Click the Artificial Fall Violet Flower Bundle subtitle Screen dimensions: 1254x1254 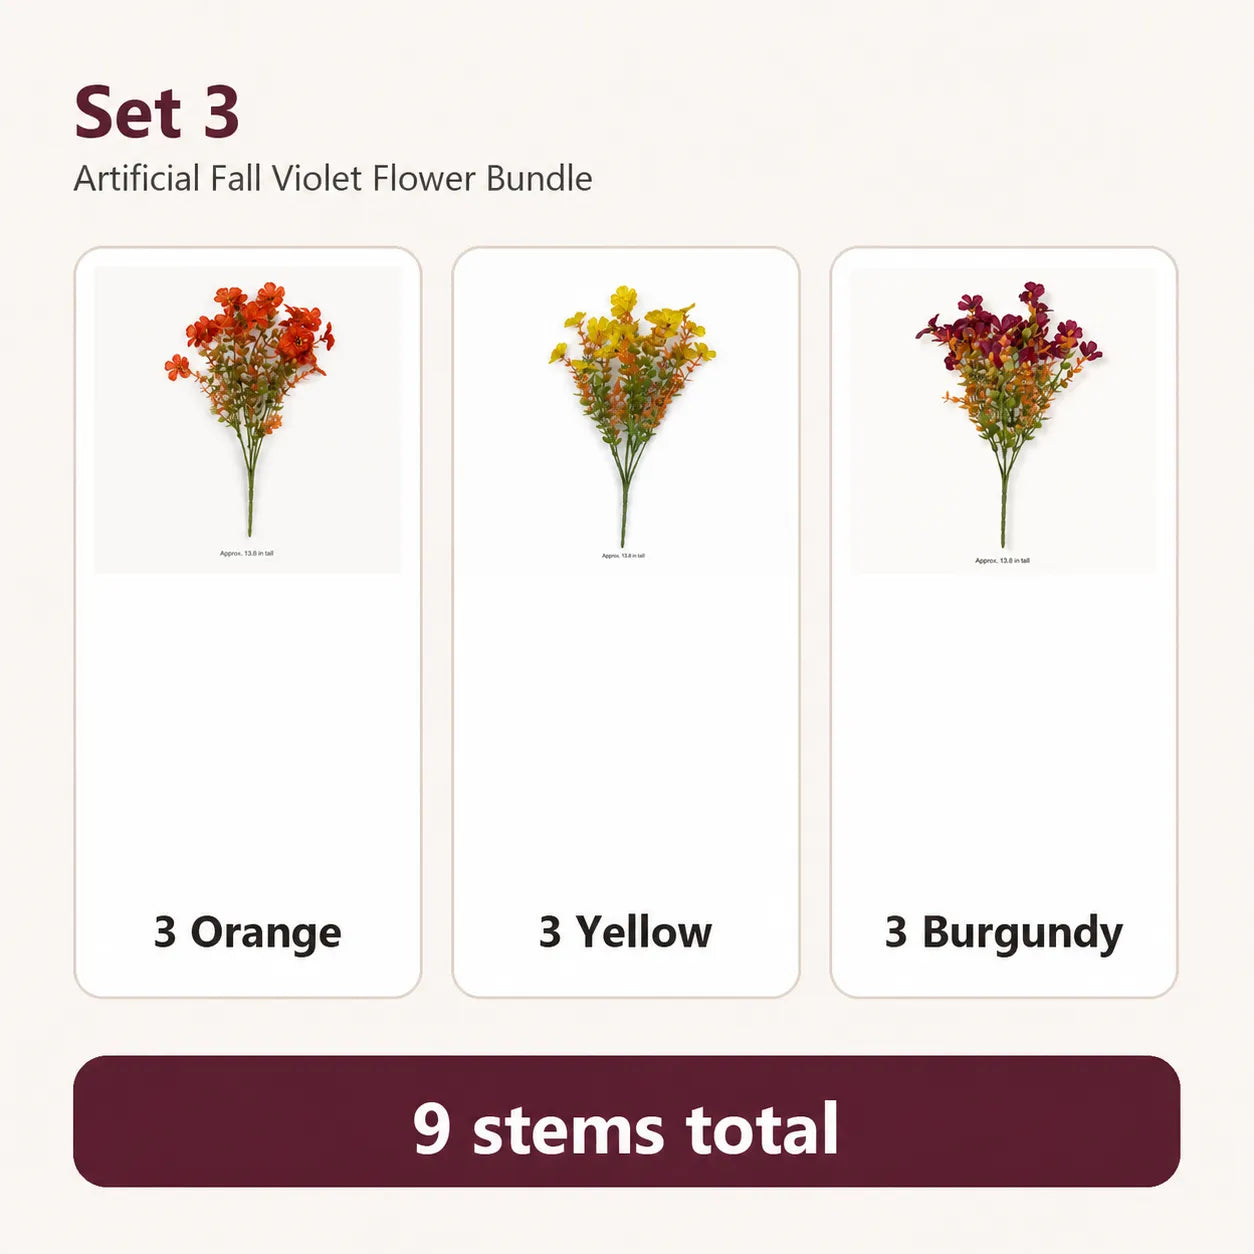pos(333,179)
